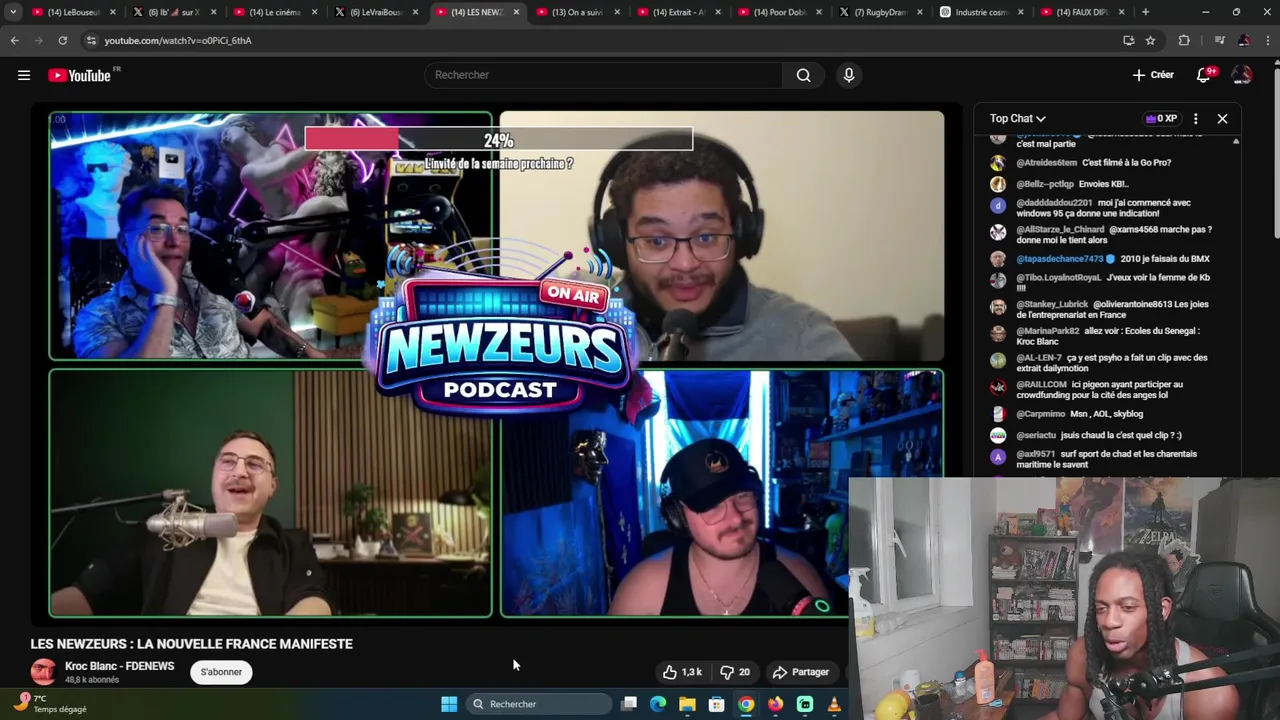Screen dimensions: 1280x720
Task: Open File Explorer from the taskbar
Action: (687, 704)
